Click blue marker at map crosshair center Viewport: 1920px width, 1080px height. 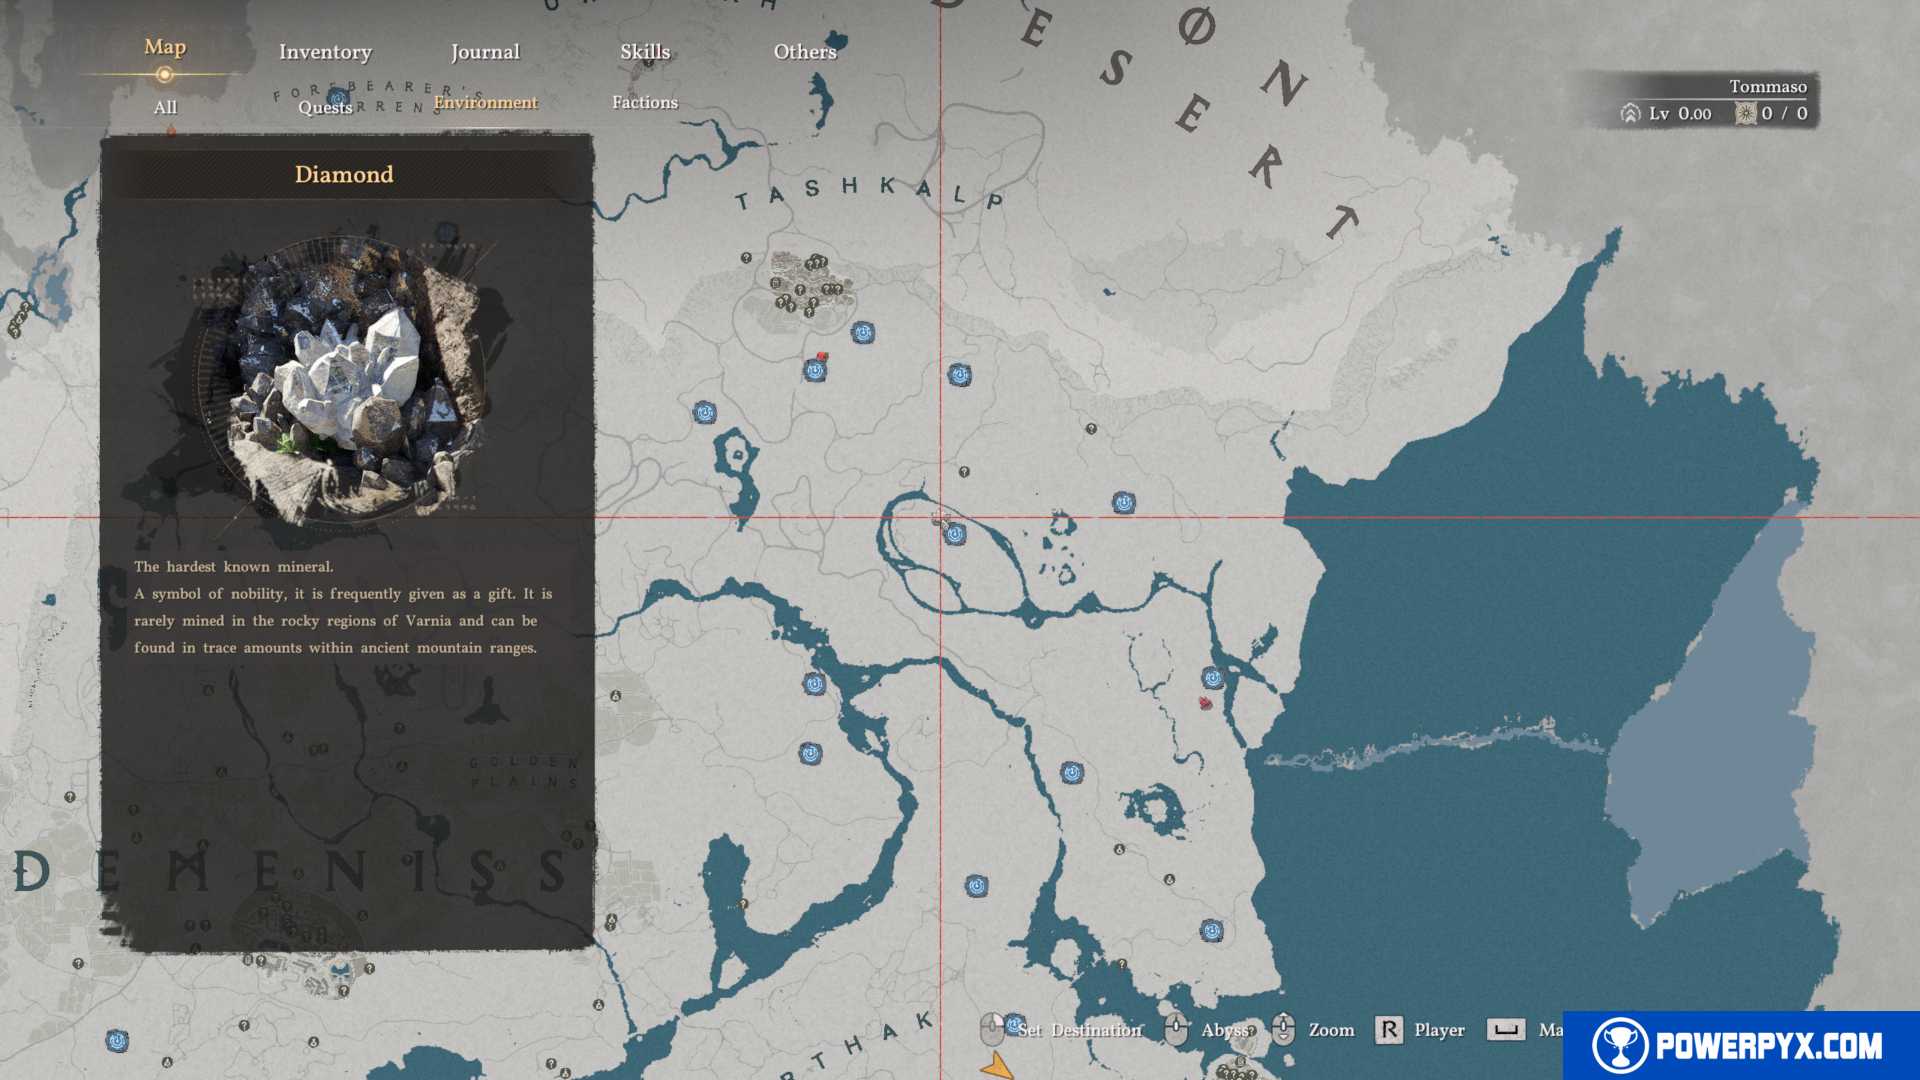[x=955, y=534]
